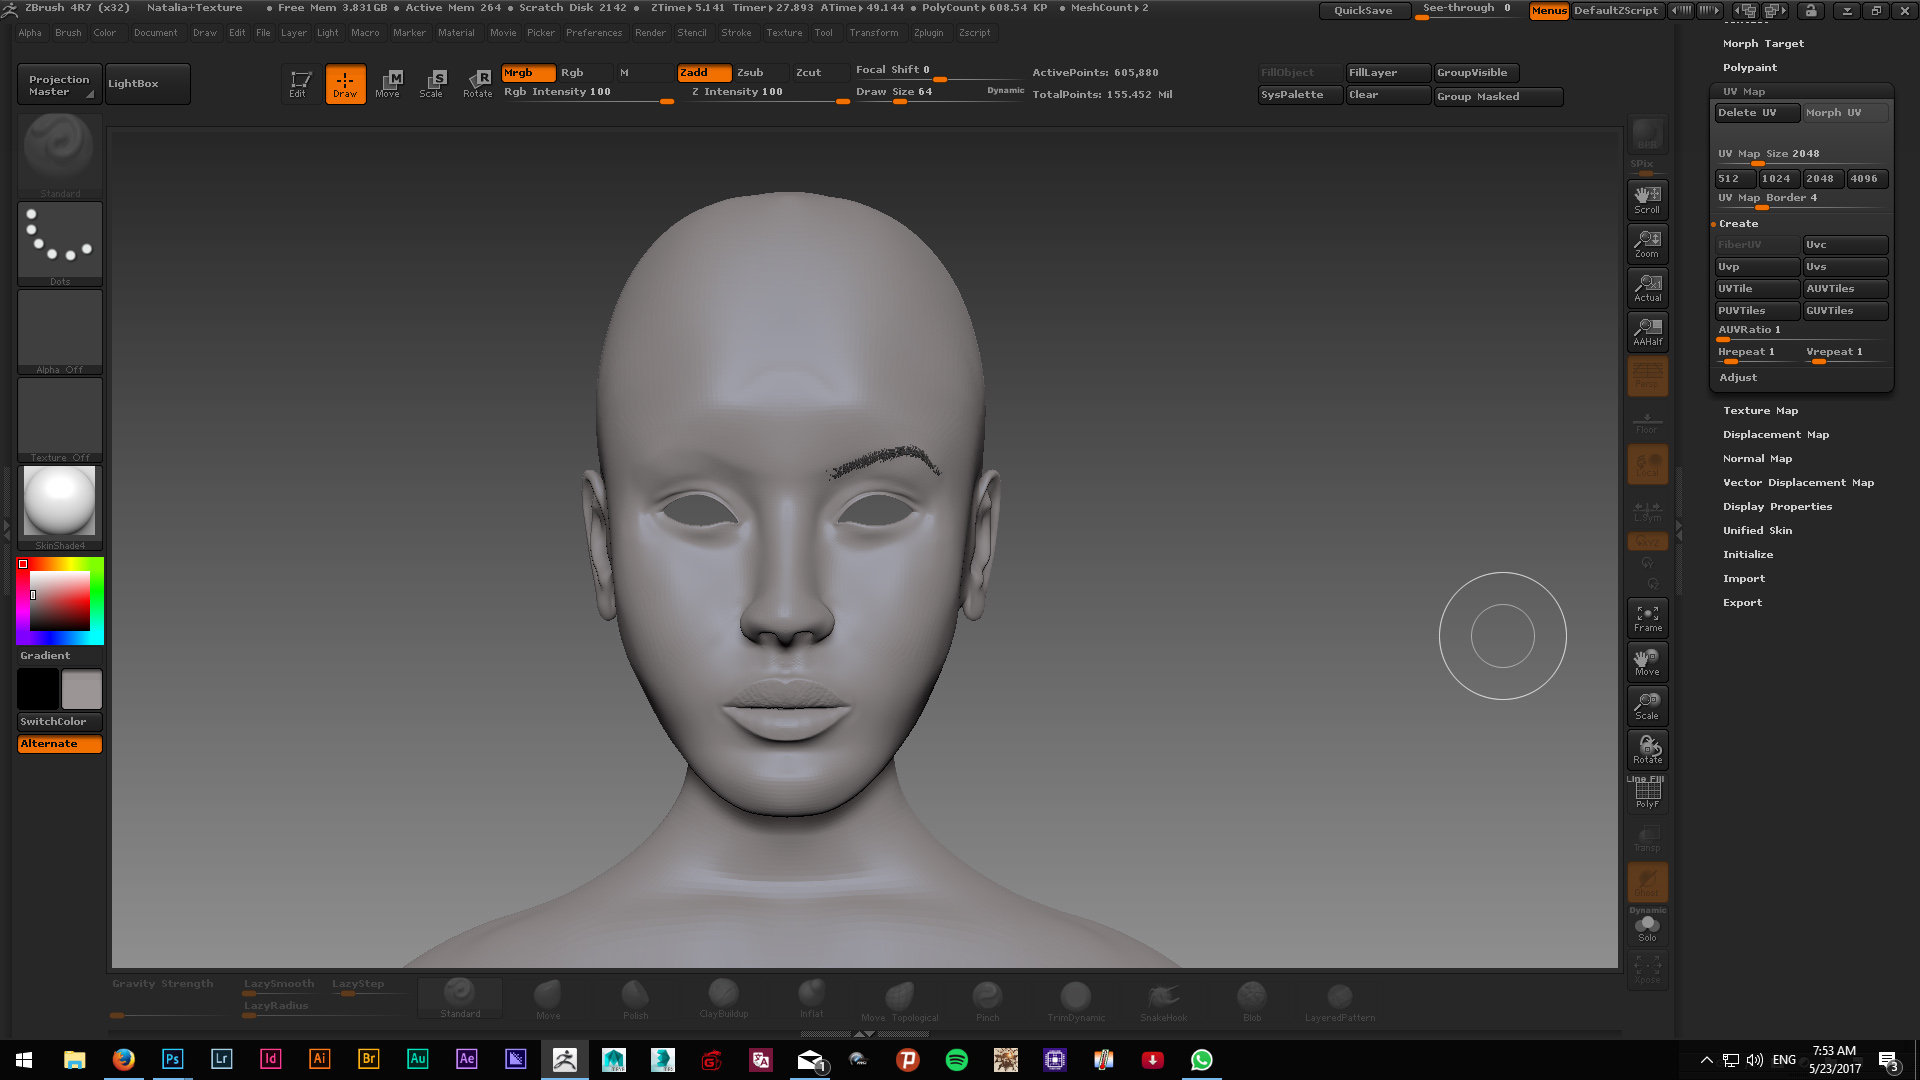Expand the Polypaint subpalette
Viewport: 1920px width, 1080px height.
click(1750, 68)
